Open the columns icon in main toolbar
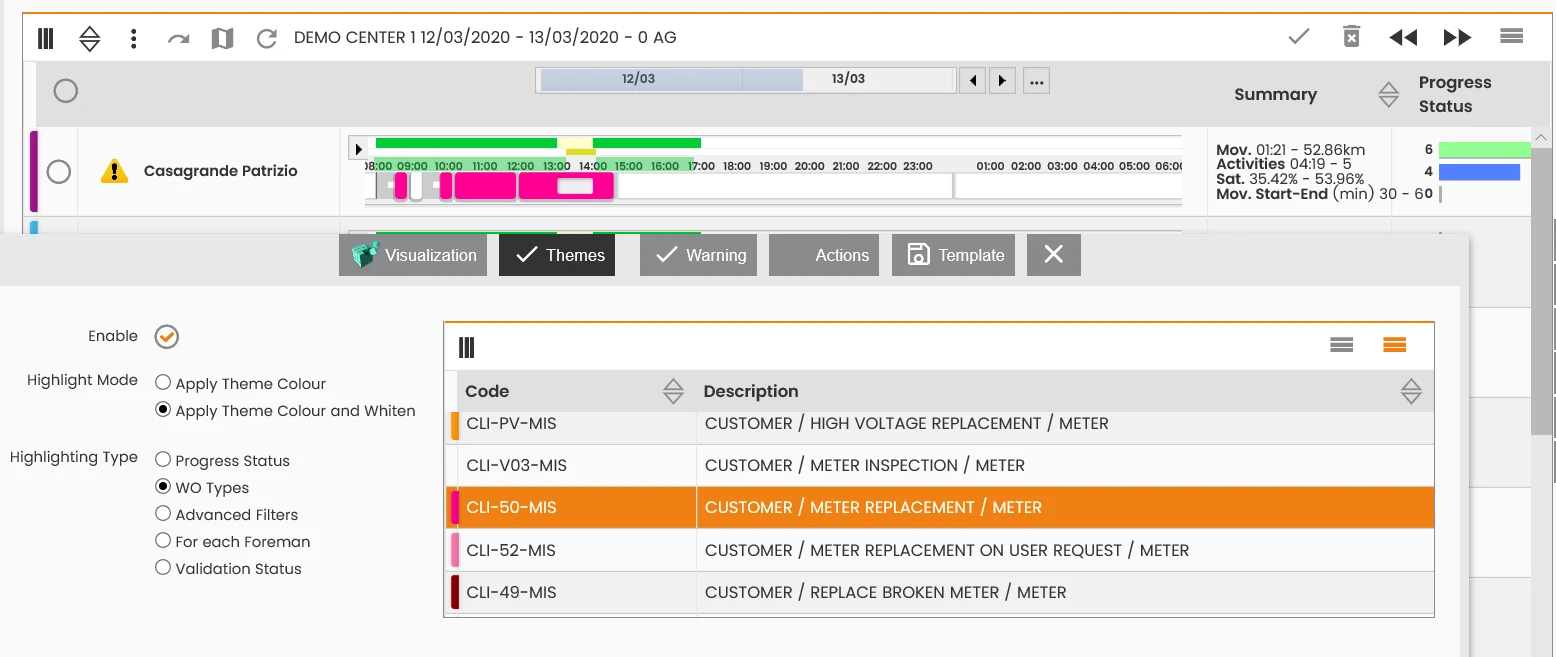The width and height of the screenshot is (1556, 657). click(x=45, y=38)
